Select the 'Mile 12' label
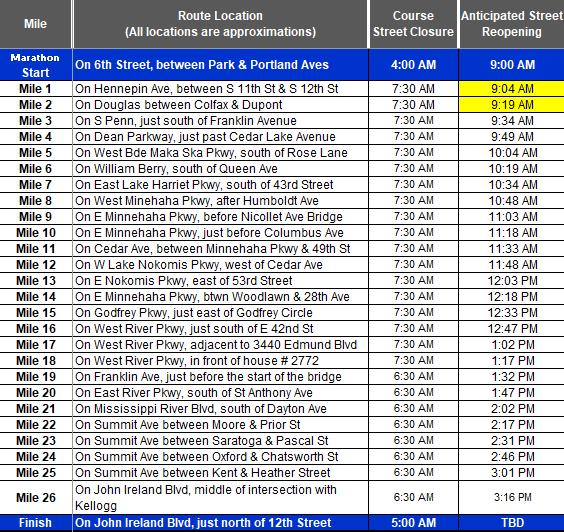This screenshot has height=532, width=564. (36, 265)
